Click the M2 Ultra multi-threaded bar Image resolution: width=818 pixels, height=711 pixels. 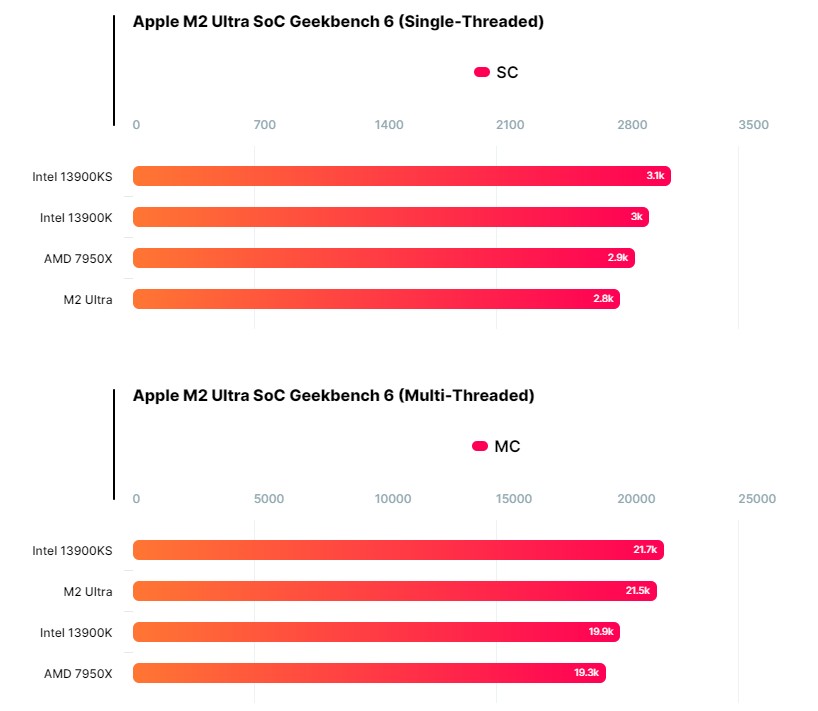[x=394, y=591]
